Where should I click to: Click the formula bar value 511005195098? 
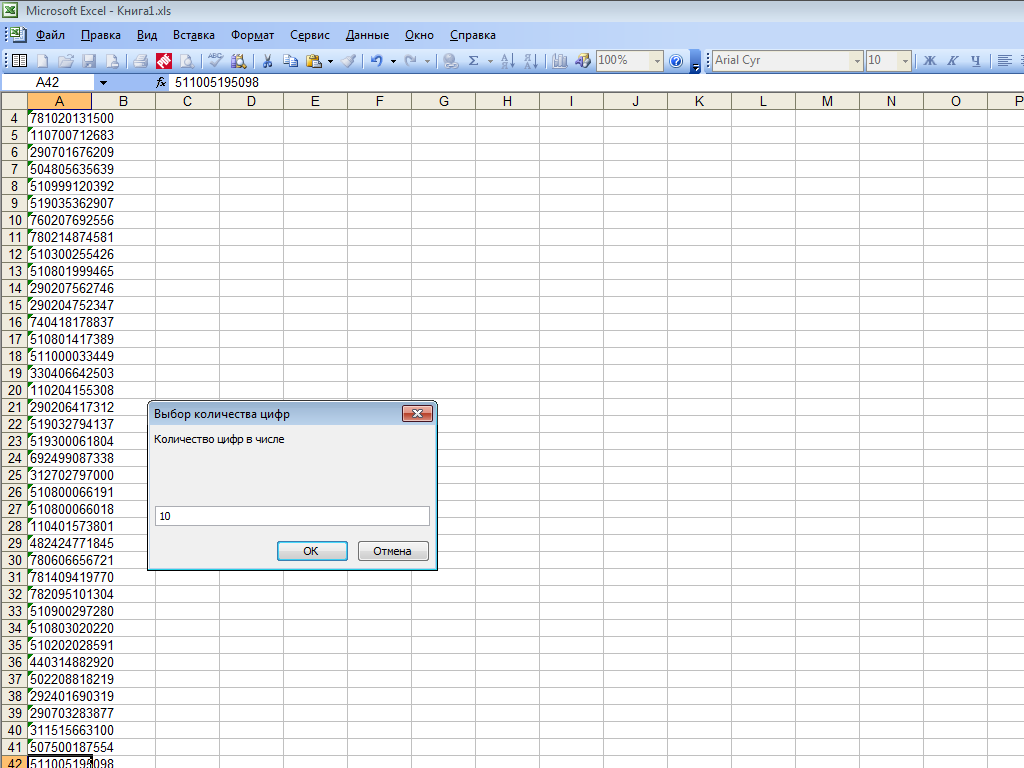pyautogui.click(x=217, y=82)
